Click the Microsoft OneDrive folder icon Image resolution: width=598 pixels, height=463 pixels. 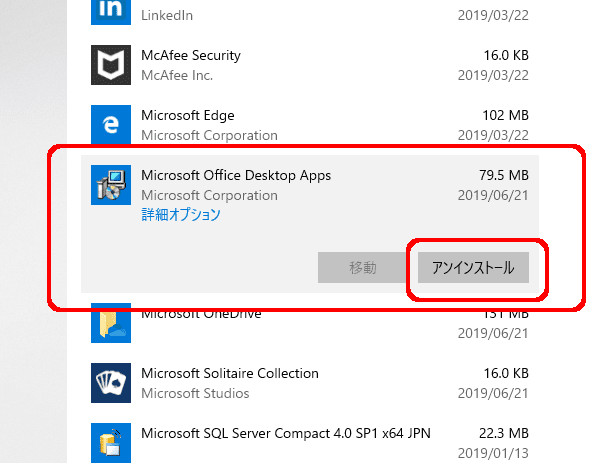coord(111,323)
